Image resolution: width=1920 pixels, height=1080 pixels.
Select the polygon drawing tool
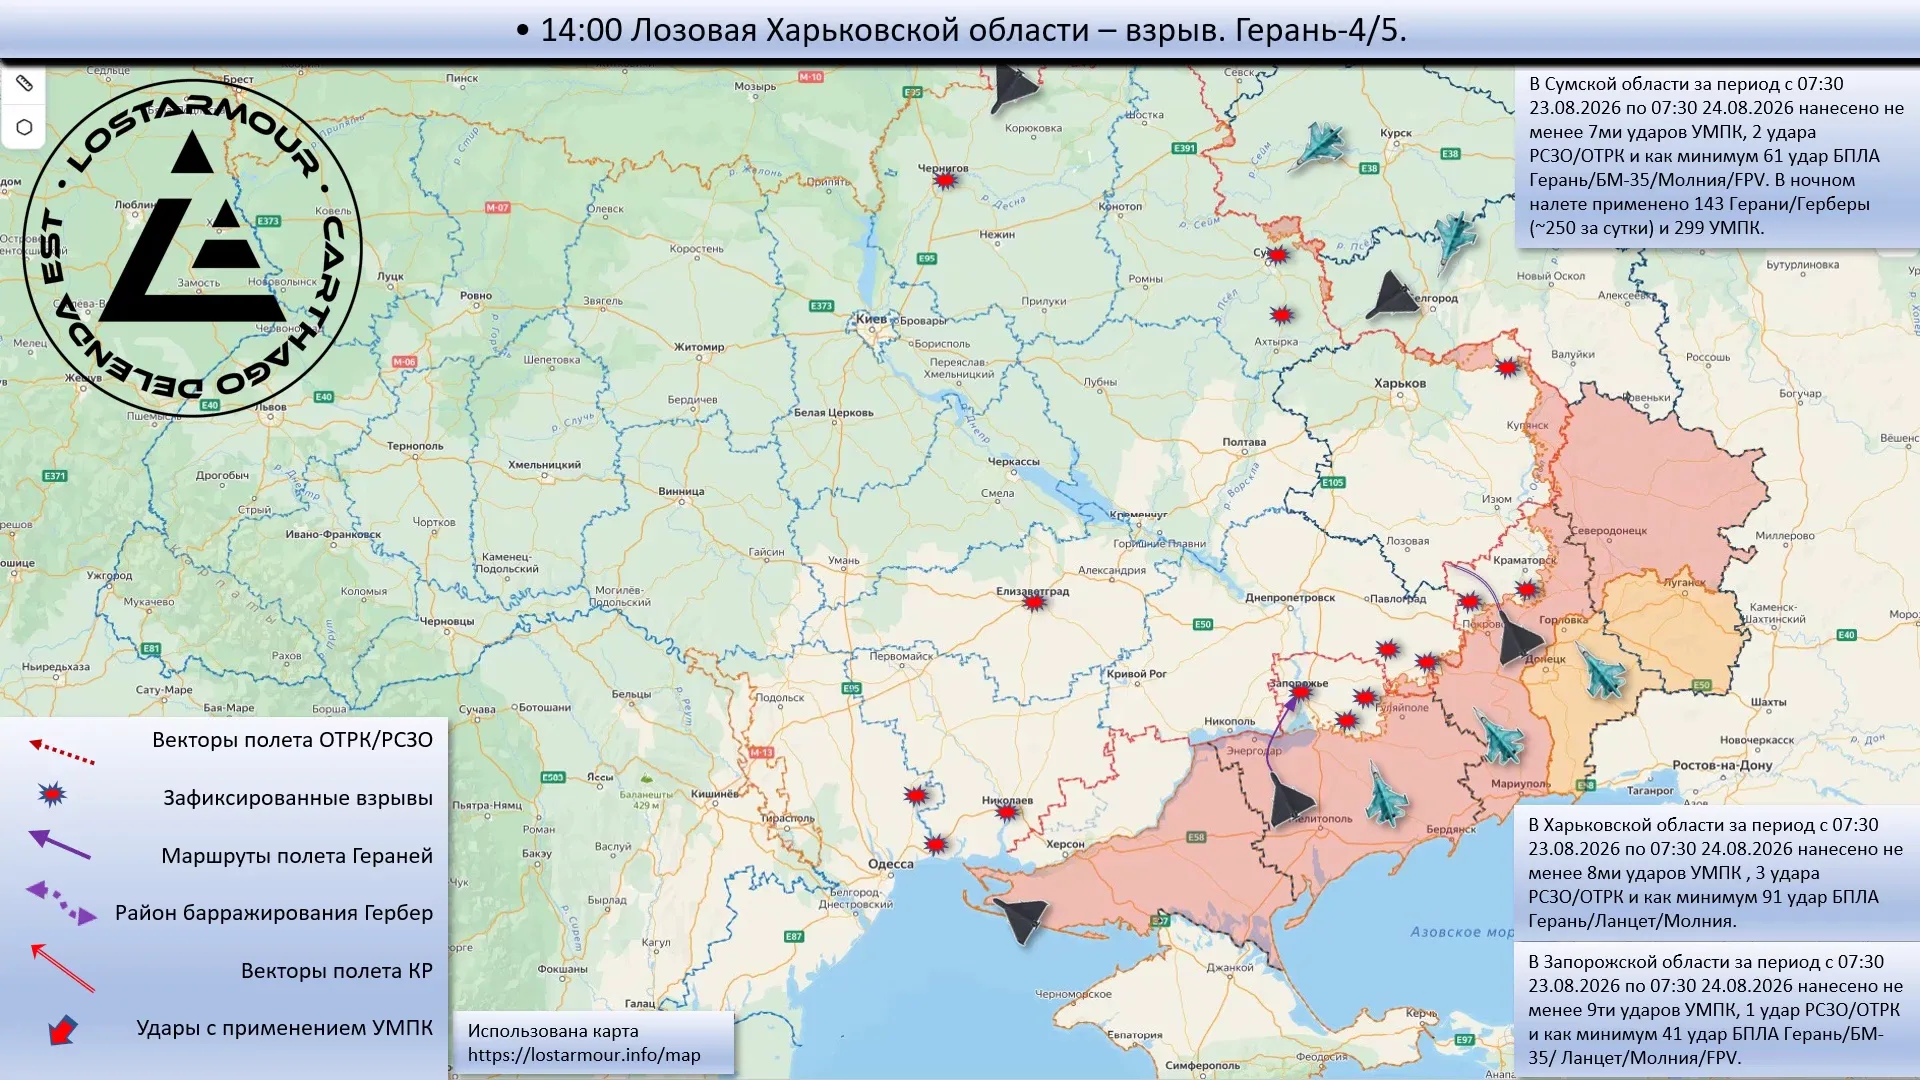[24, 127]
